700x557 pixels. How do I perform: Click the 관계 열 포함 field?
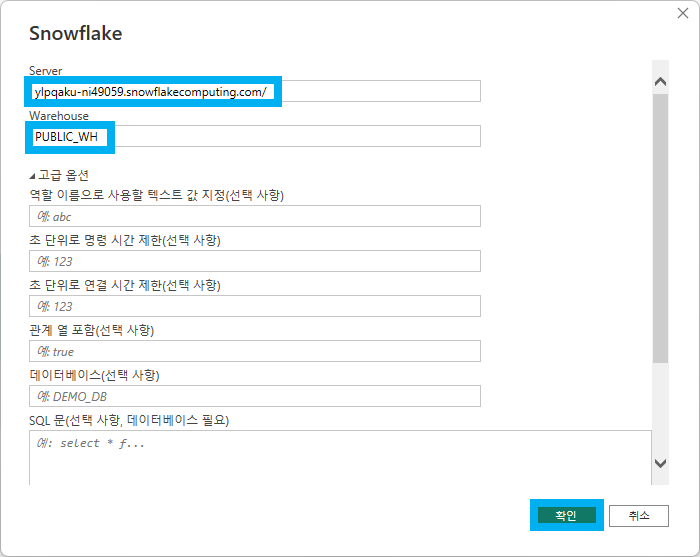coord(255,351)
